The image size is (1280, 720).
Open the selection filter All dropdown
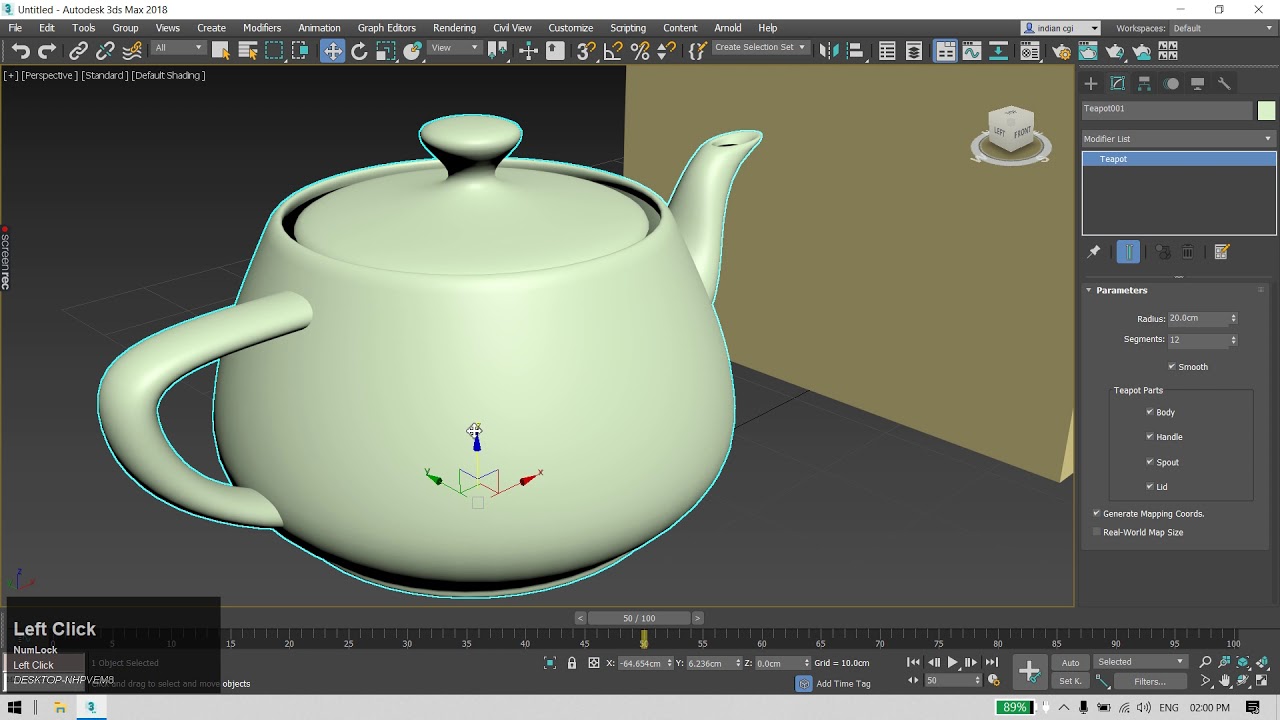point(178,48)
